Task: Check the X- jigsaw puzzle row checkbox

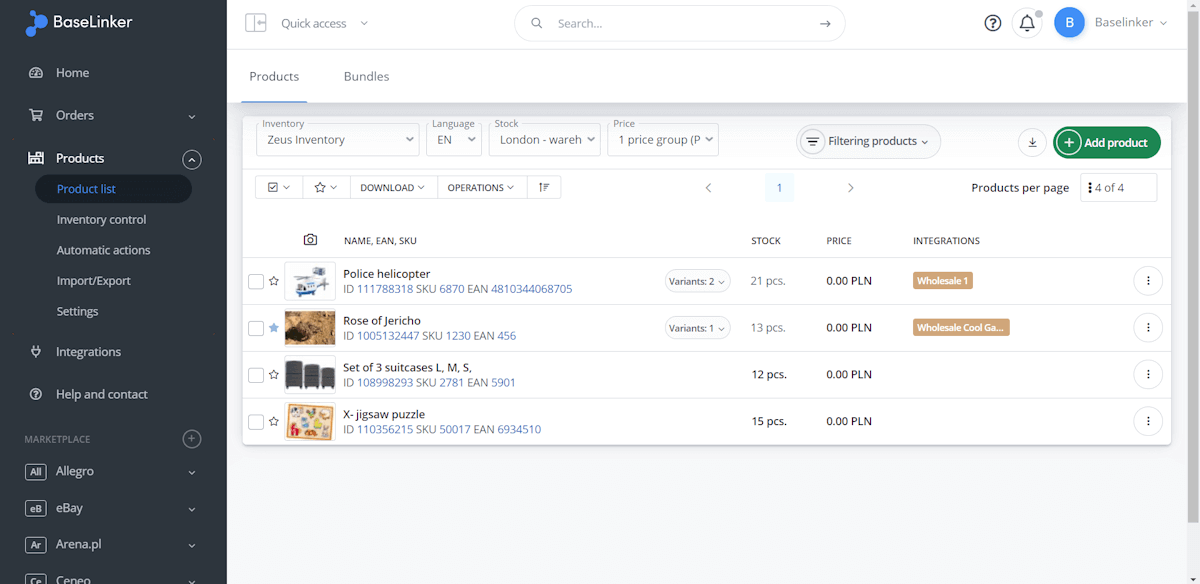Action: point(256,422)
